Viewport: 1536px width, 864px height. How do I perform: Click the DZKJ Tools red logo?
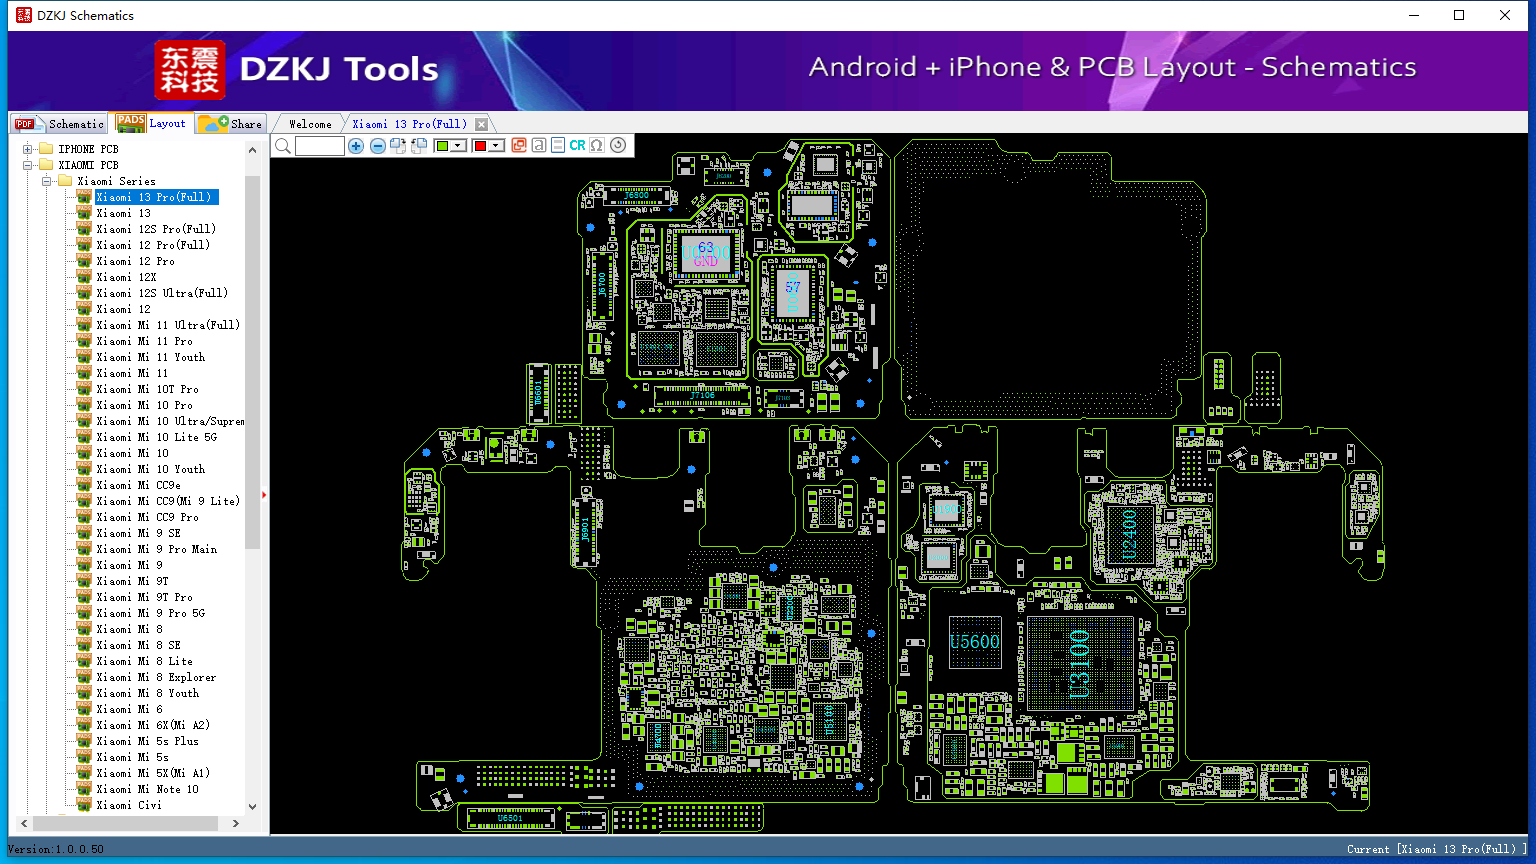pos(189,70)
